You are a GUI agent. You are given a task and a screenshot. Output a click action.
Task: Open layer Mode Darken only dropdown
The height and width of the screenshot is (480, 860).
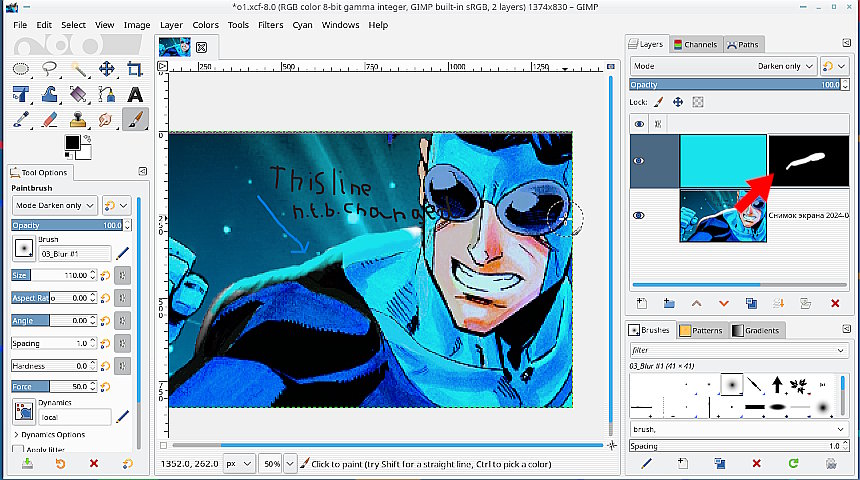point(723,66)
